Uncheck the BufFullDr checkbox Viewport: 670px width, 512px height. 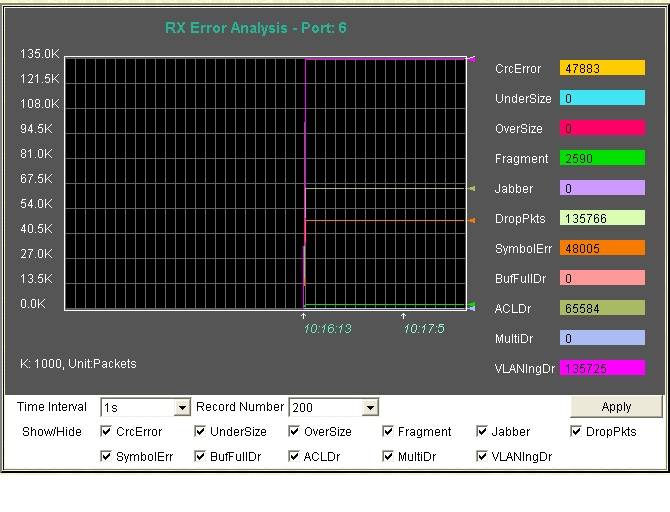click(200, 457)
